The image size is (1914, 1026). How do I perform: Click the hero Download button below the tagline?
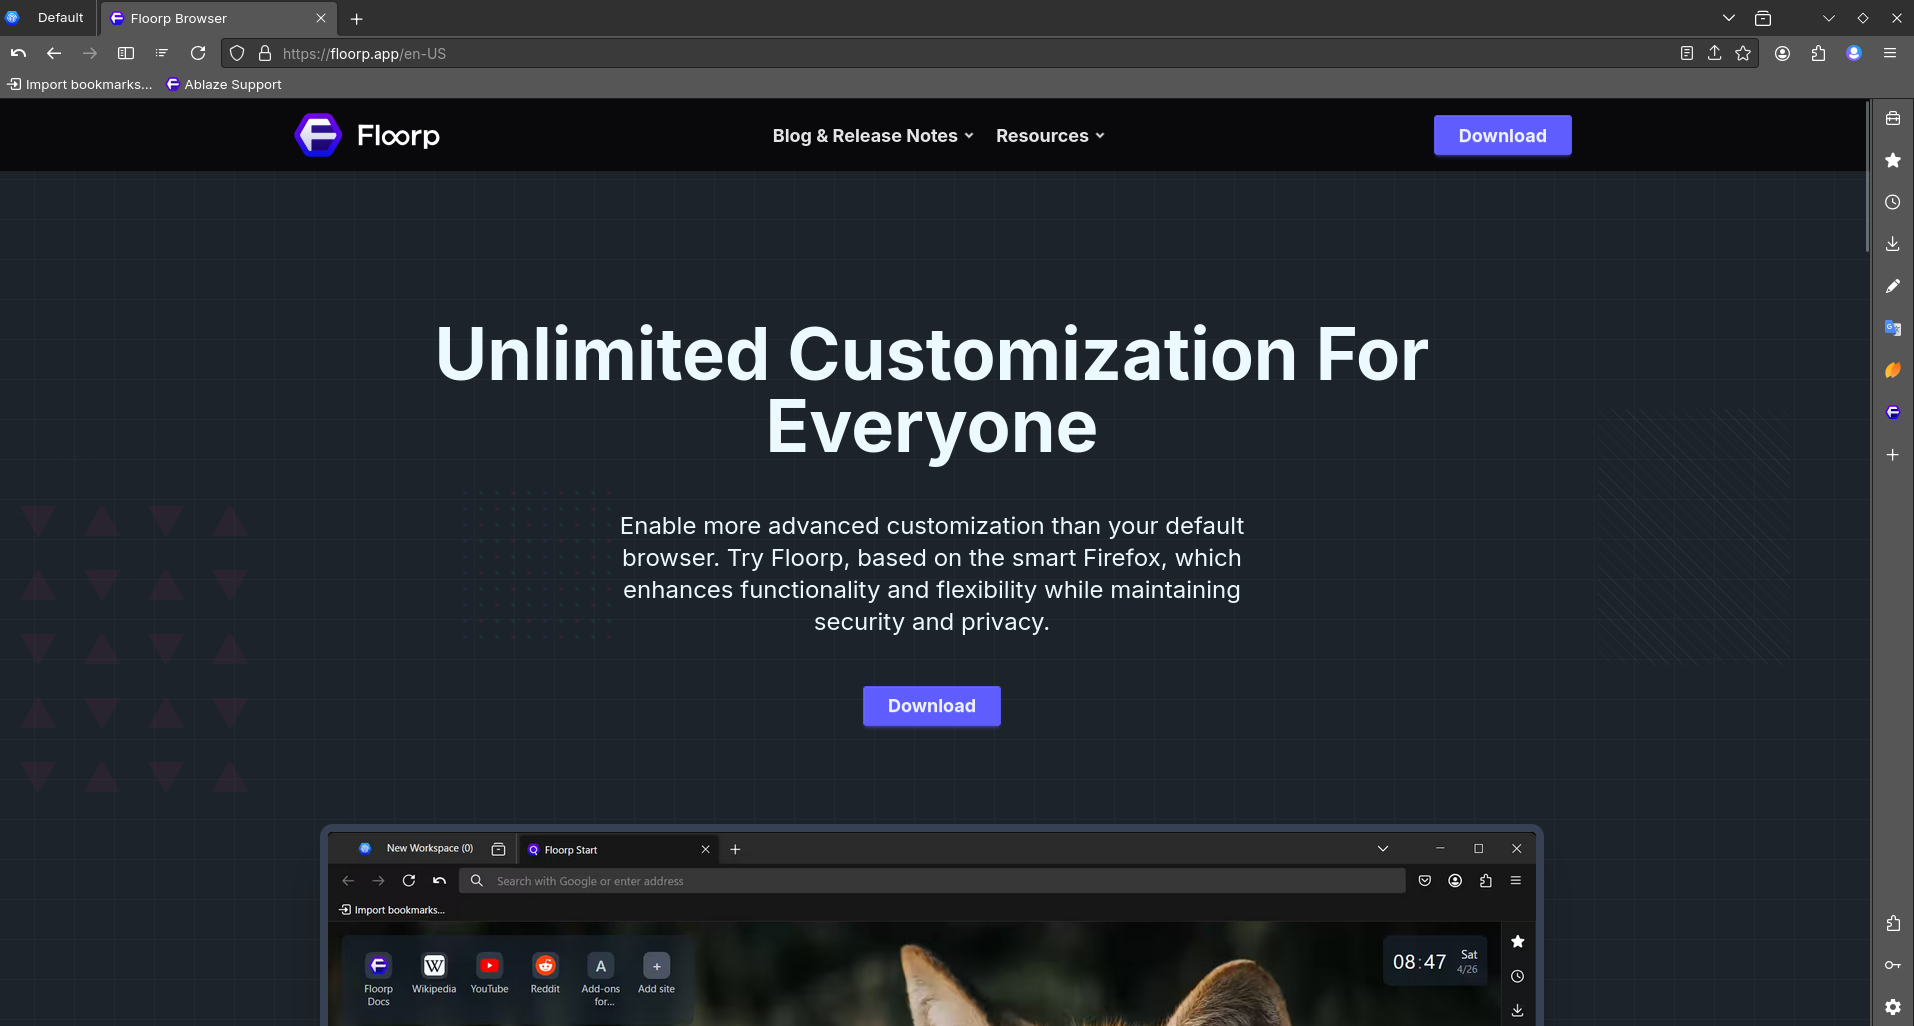pyautogui.click(x=931, y=706)
